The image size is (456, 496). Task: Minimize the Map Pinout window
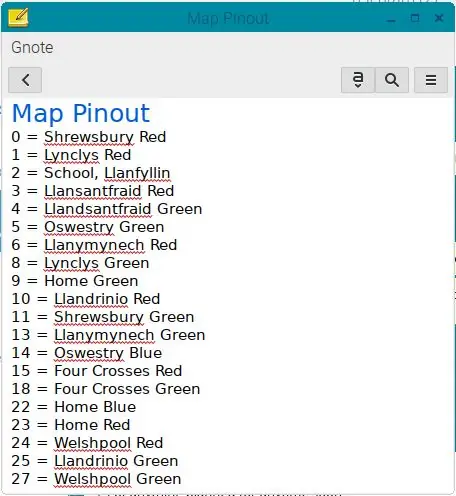[x=391, y=19]
